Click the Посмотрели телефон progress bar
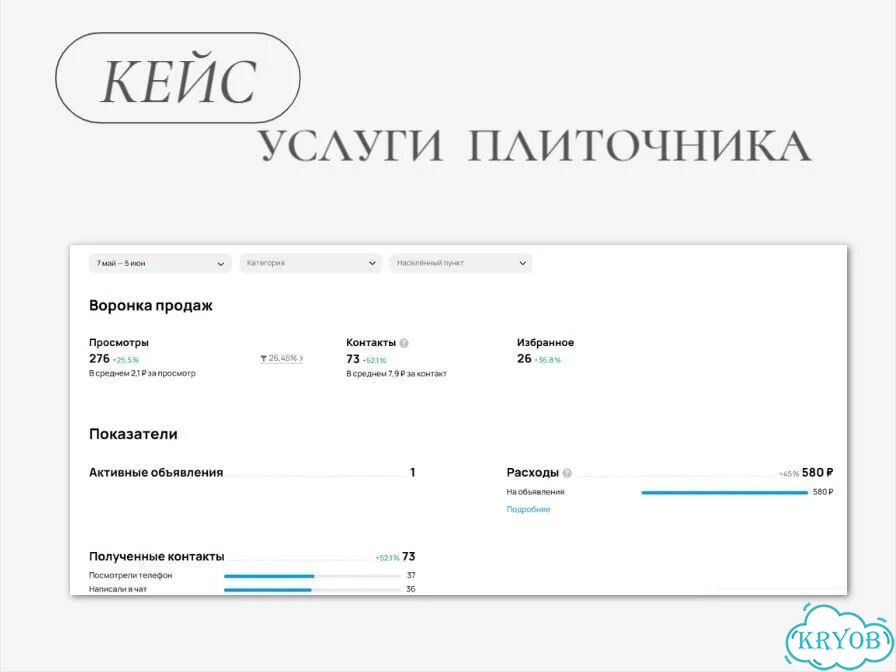 pyautogui.click(x=312, y=576)
